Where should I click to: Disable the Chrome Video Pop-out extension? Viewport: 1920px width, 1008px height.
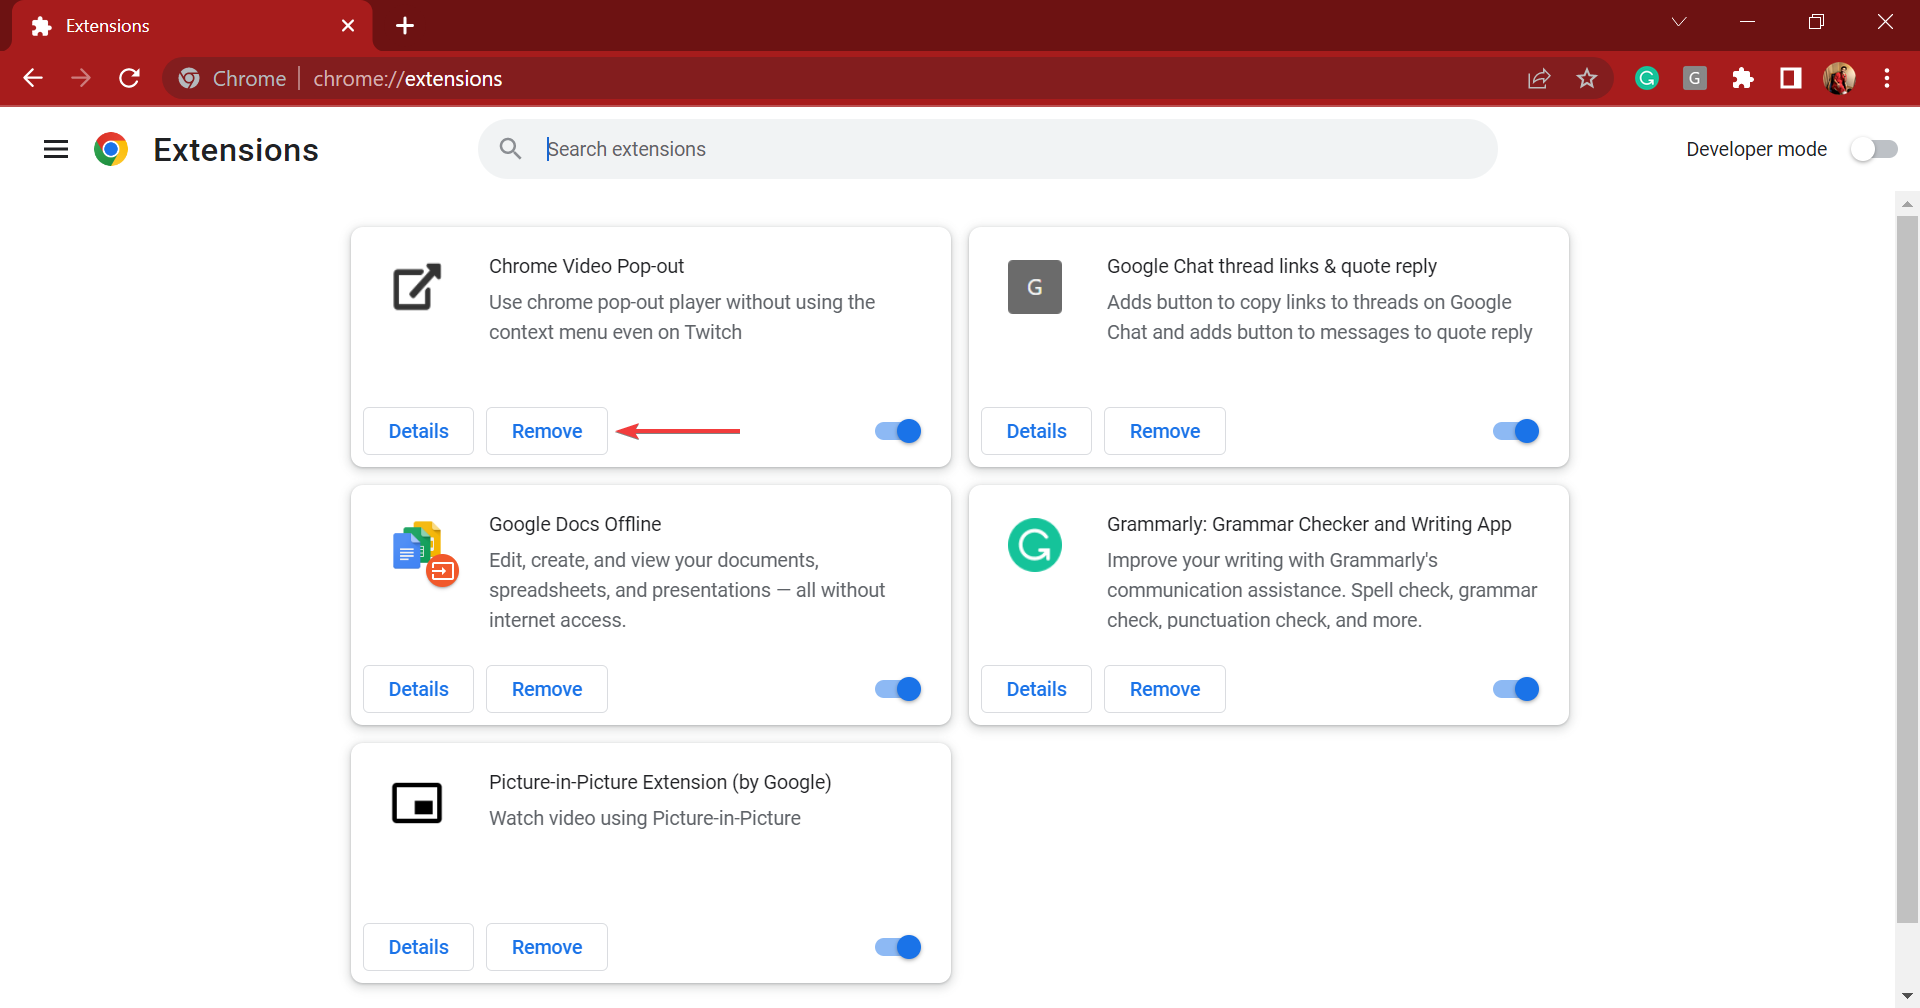pyautogui.click(x=898, y=431)
